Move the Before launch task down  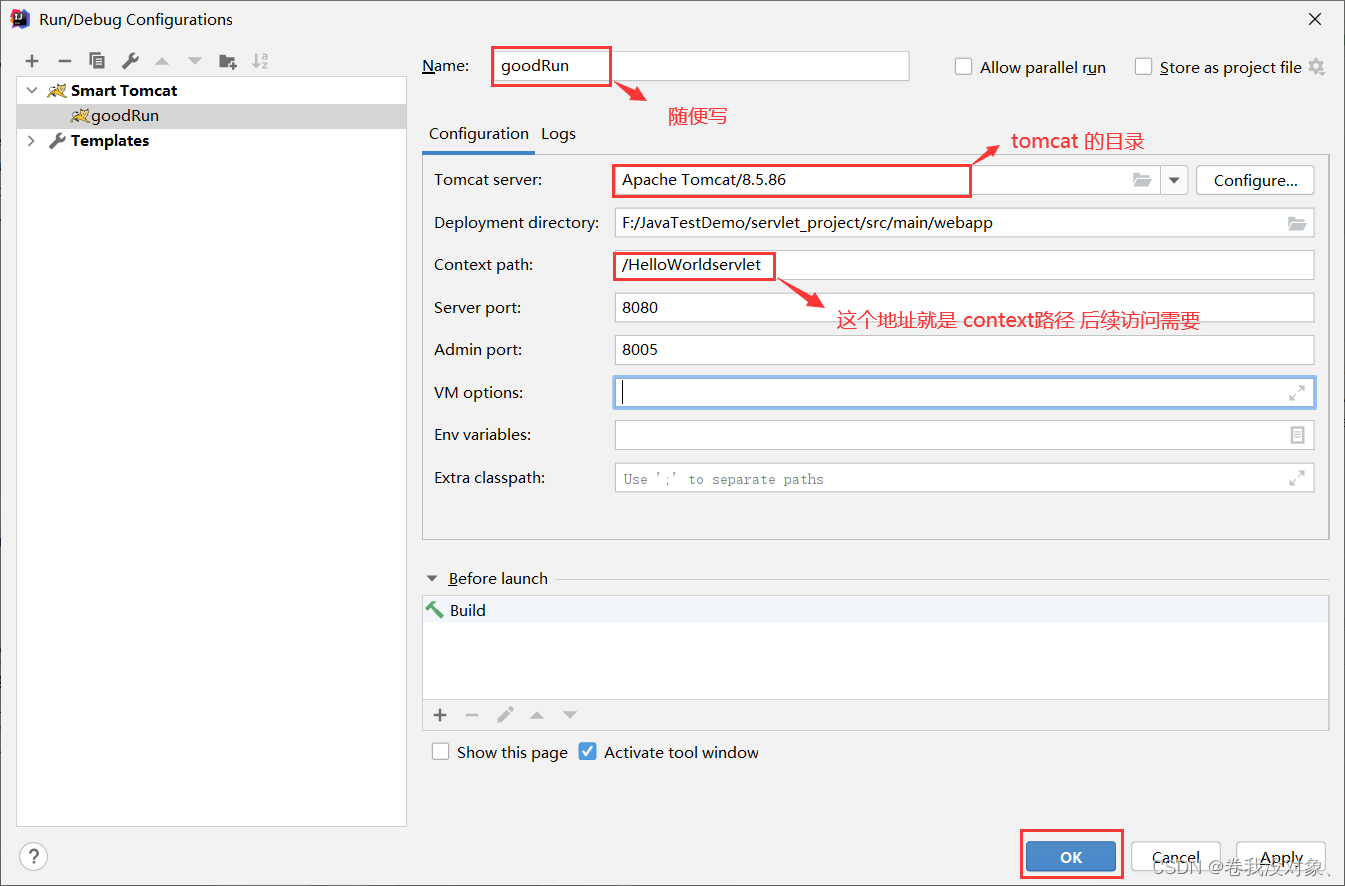click(570, 715)
